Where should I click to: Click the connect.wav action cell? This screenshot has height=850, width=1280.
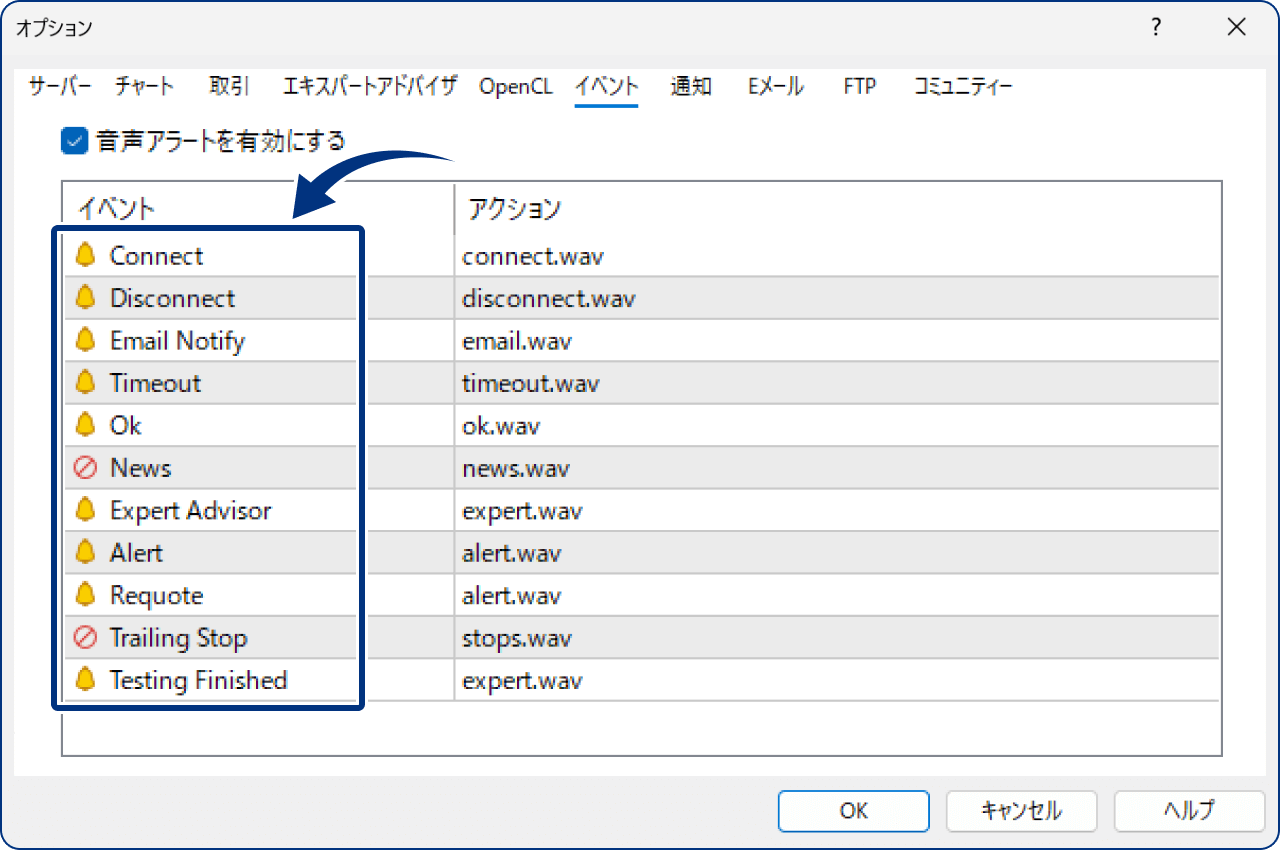point(838,256)
